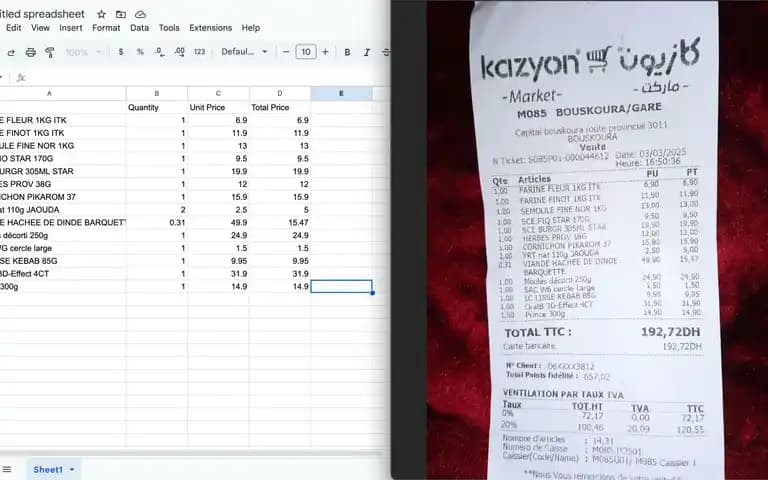Click the fx formula bar
The height and width of the screenshot is (480, 768).
coord(201,78)
